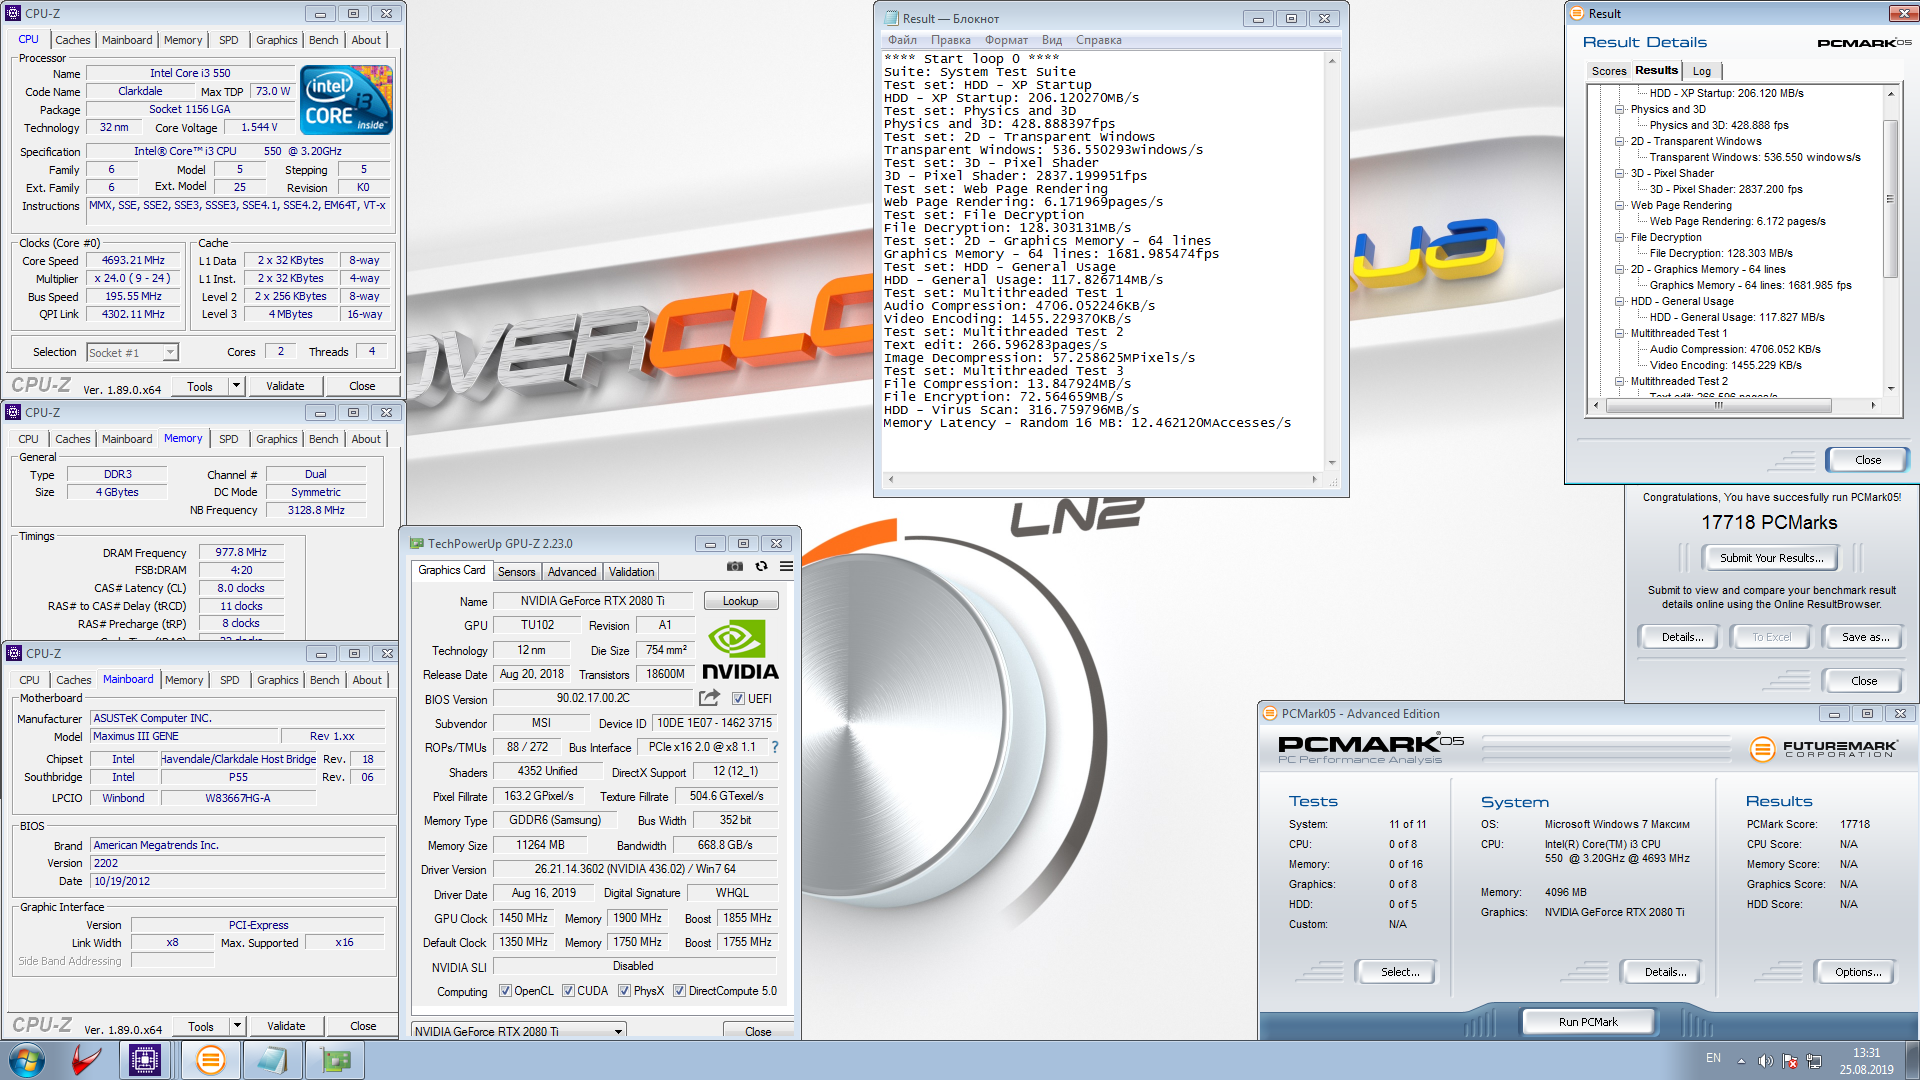The width and height of the screenshot is (1920, 1080).
Task: Take a GPU-Z screenshot with the camera icon
Action: tap(735, 566)
